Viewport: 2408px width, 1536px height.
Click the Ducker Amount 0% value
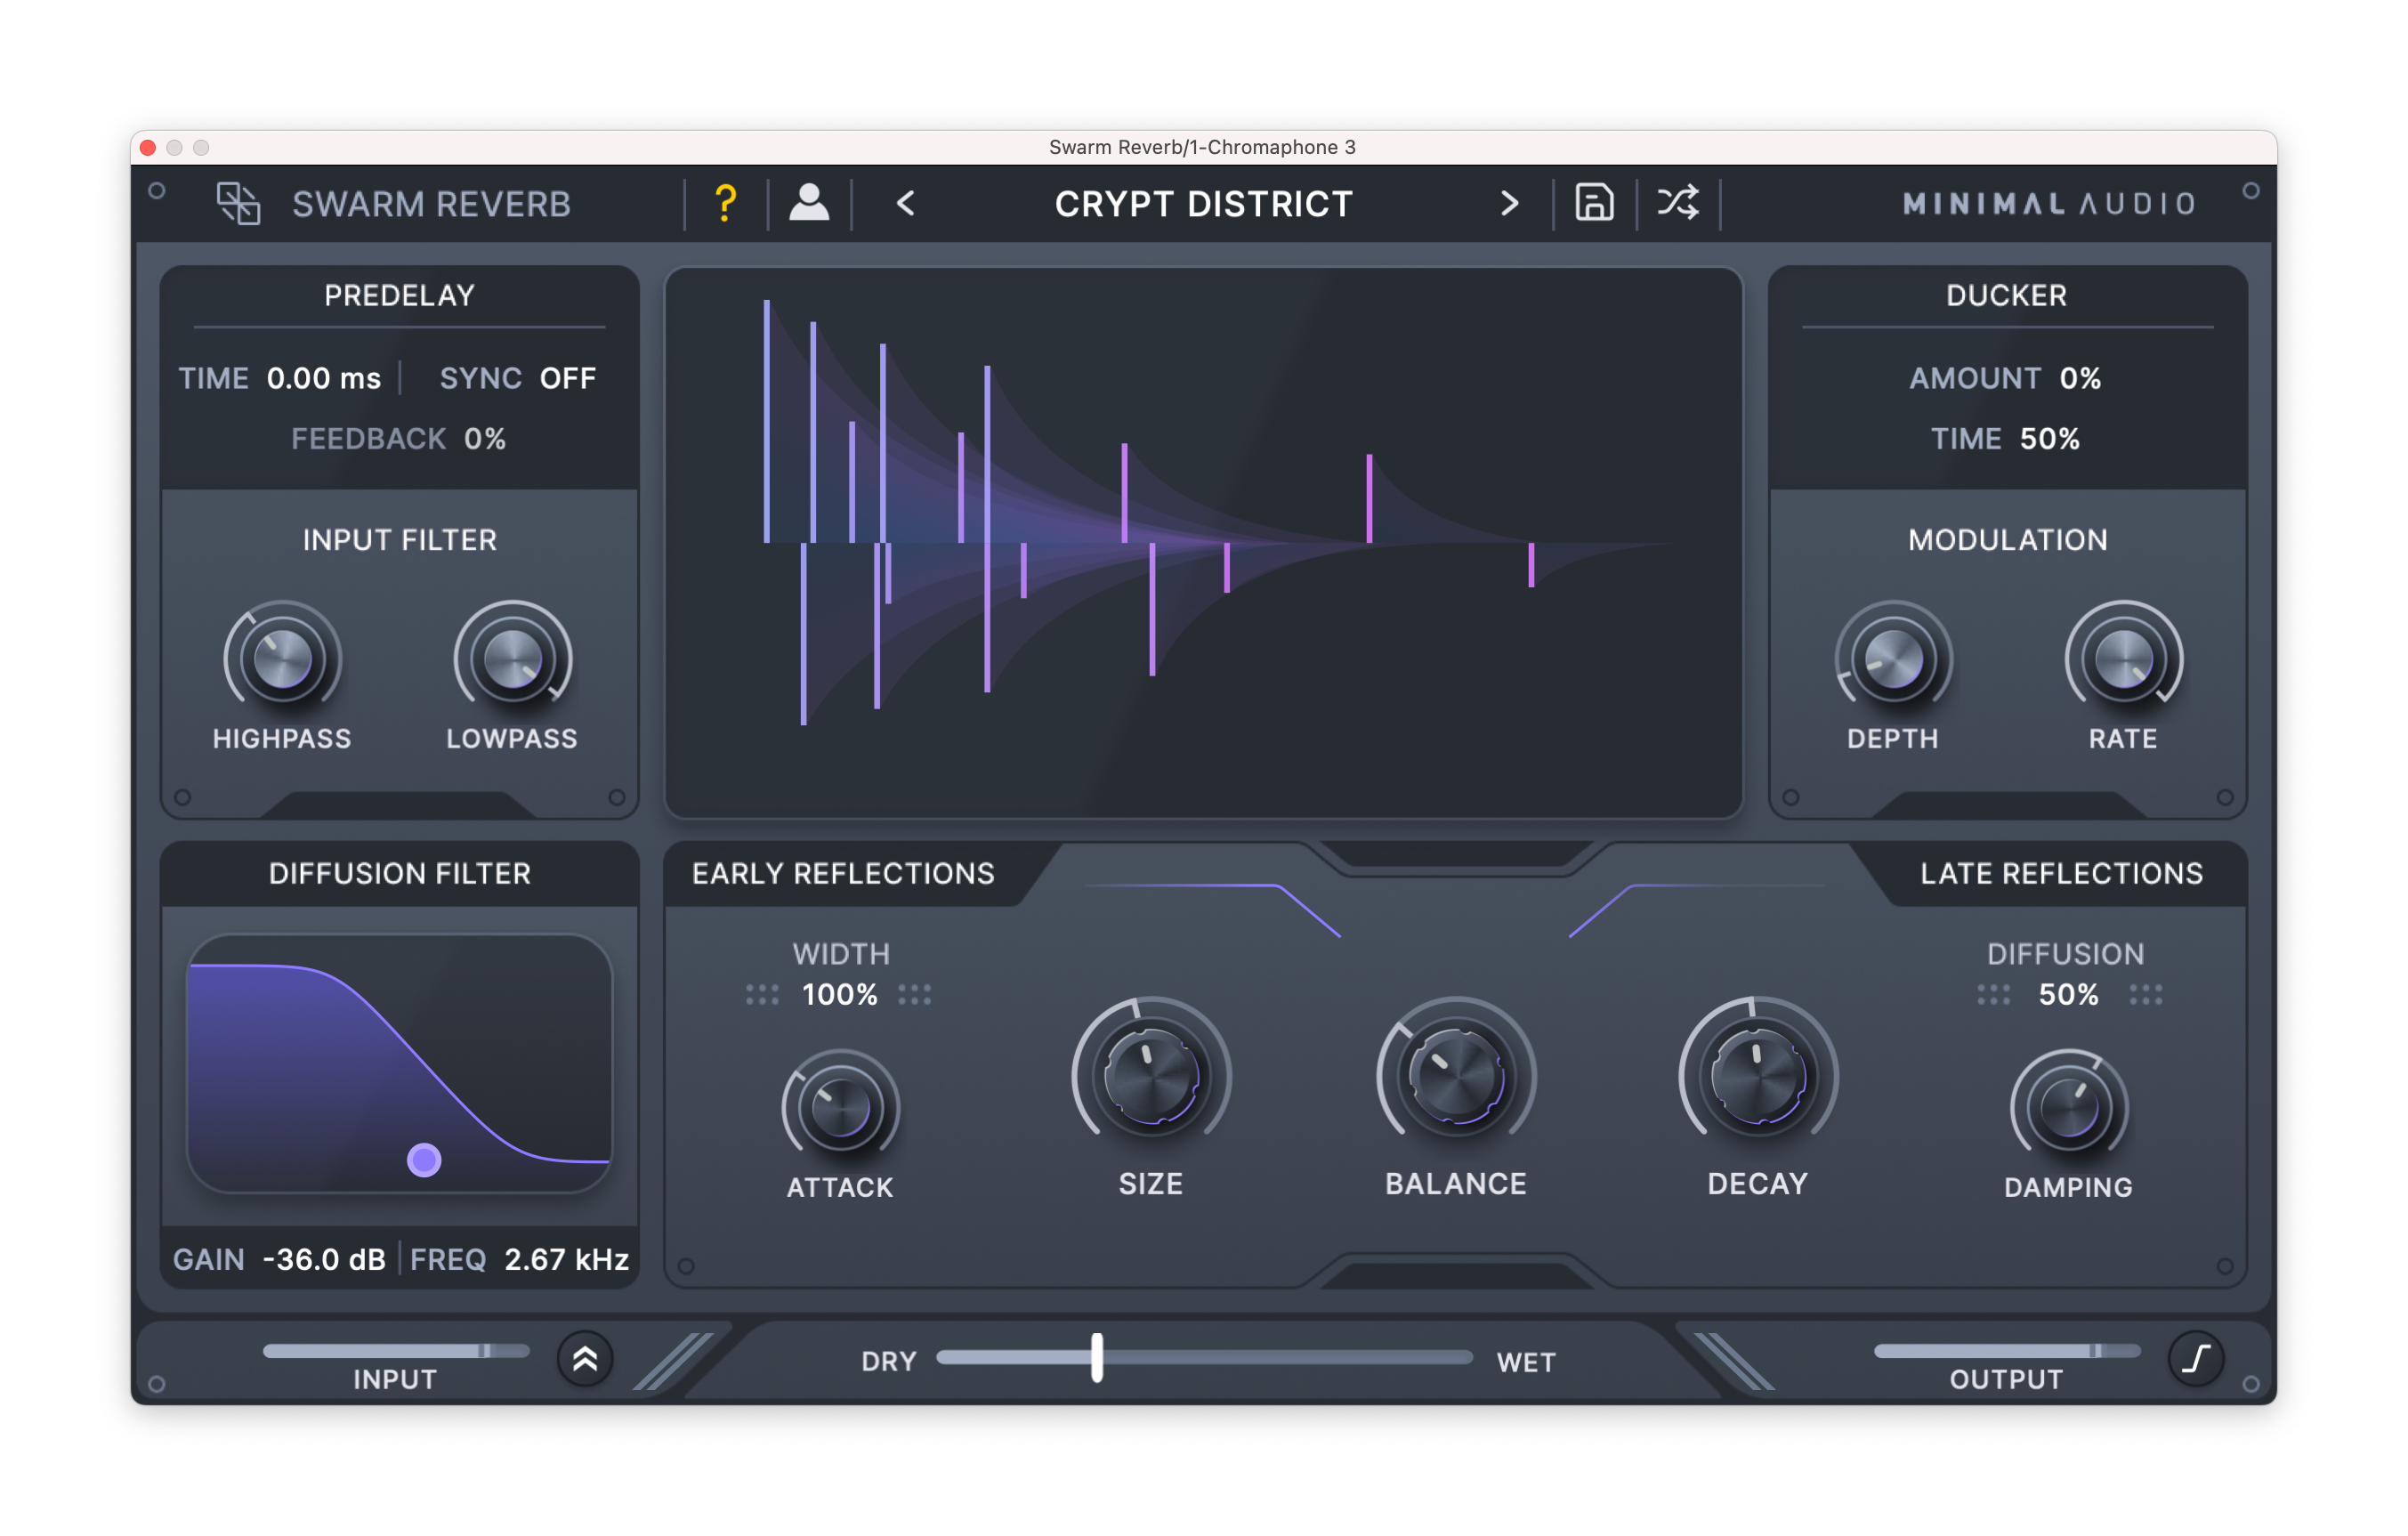pyautogui.click(x=2080, y=379)
